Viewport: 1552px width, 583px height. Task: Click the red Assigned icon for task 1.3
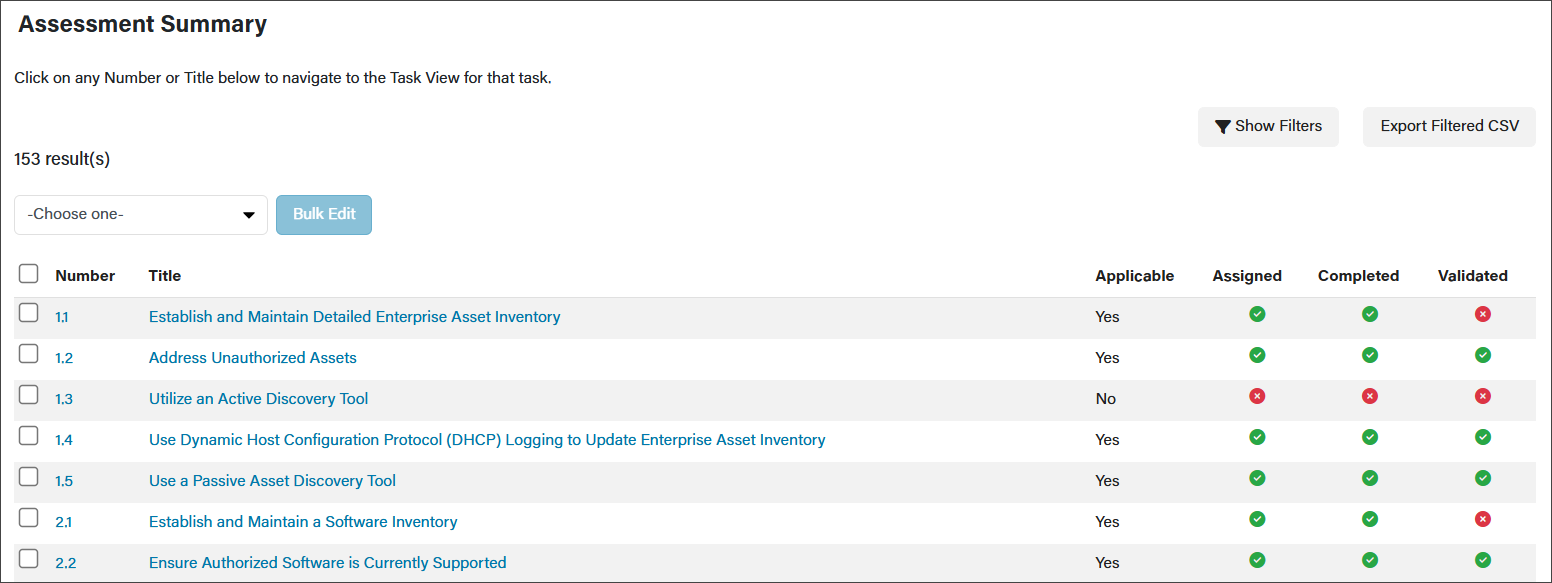click(1257, 396)
